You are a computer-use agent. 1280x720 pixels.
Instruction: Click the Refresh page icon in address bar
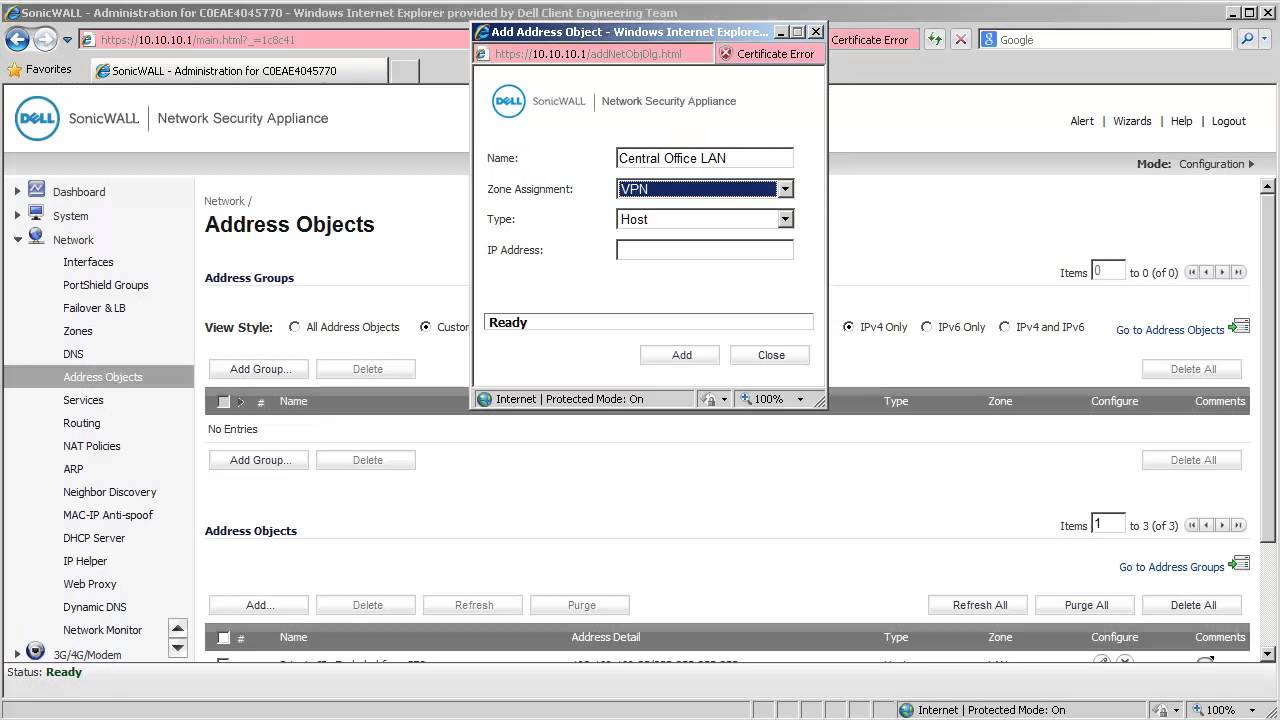[x=934, y=40]
